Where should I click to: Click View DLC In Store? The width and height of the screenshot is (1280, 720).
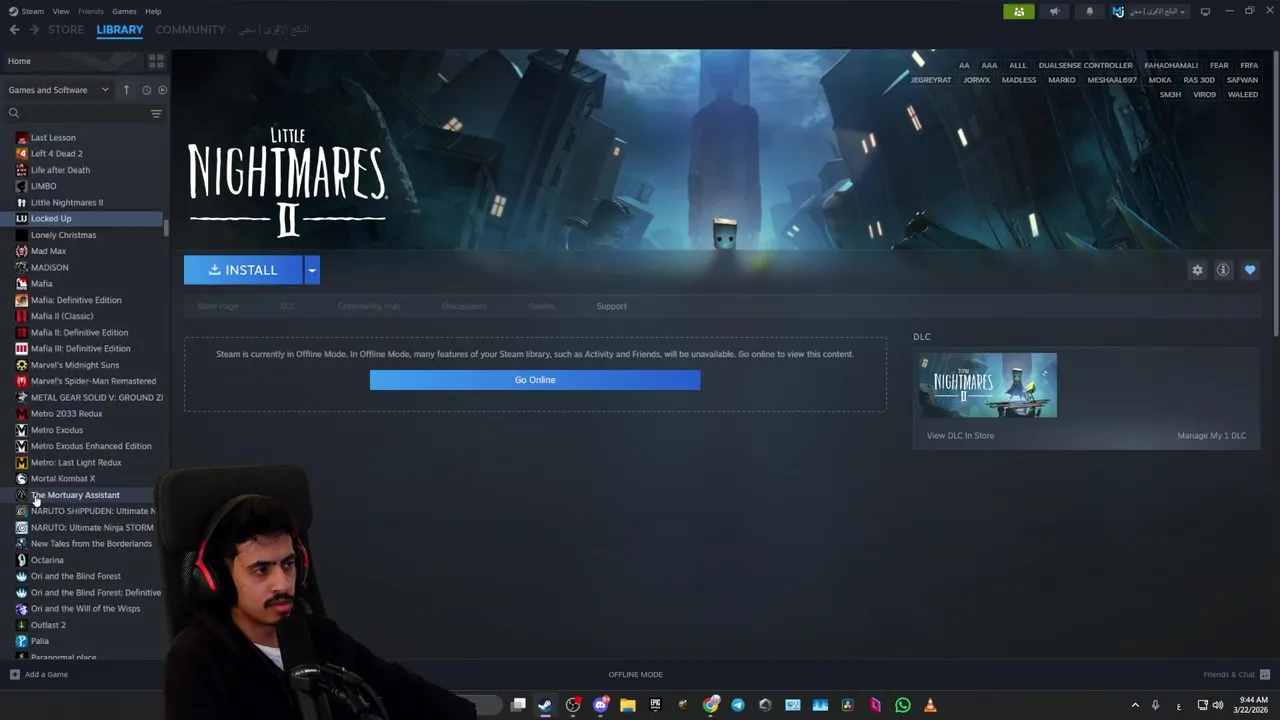[x=960, y=436]
